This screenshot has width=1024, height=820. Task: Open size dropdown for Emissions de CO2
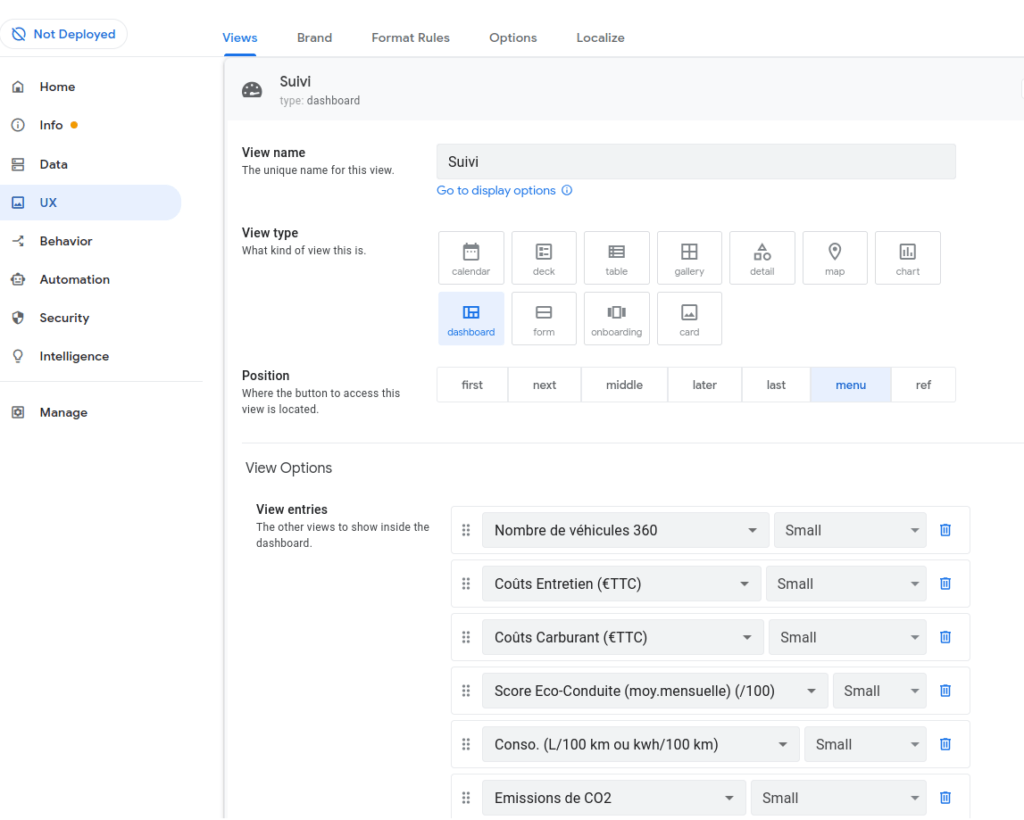tap(839, 798)
